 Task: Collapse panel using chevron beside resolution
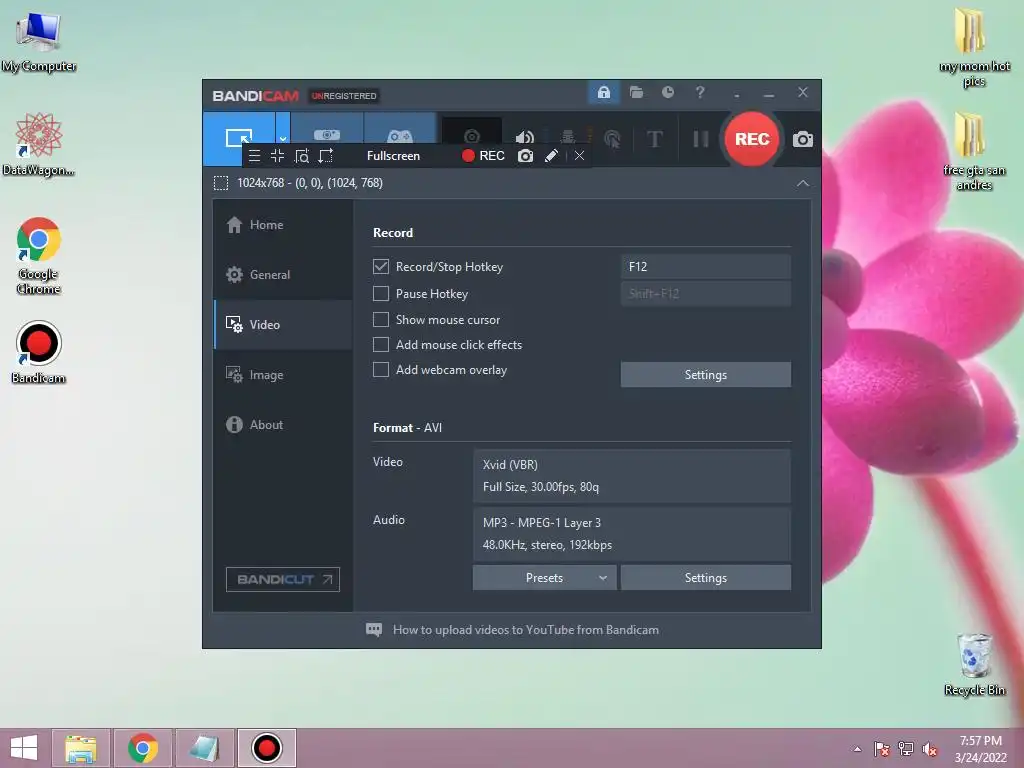803,184
